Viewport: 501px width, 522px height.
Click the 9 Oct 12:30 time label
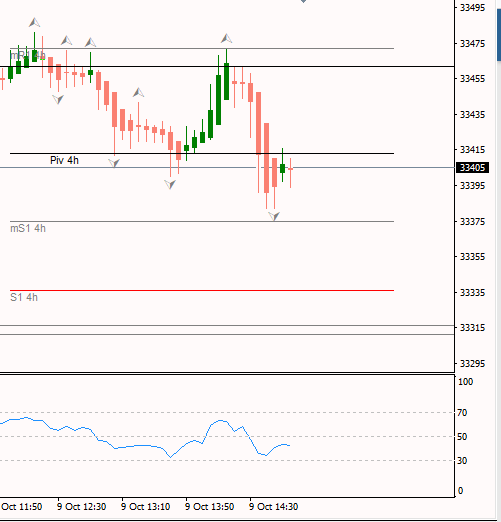81,507
